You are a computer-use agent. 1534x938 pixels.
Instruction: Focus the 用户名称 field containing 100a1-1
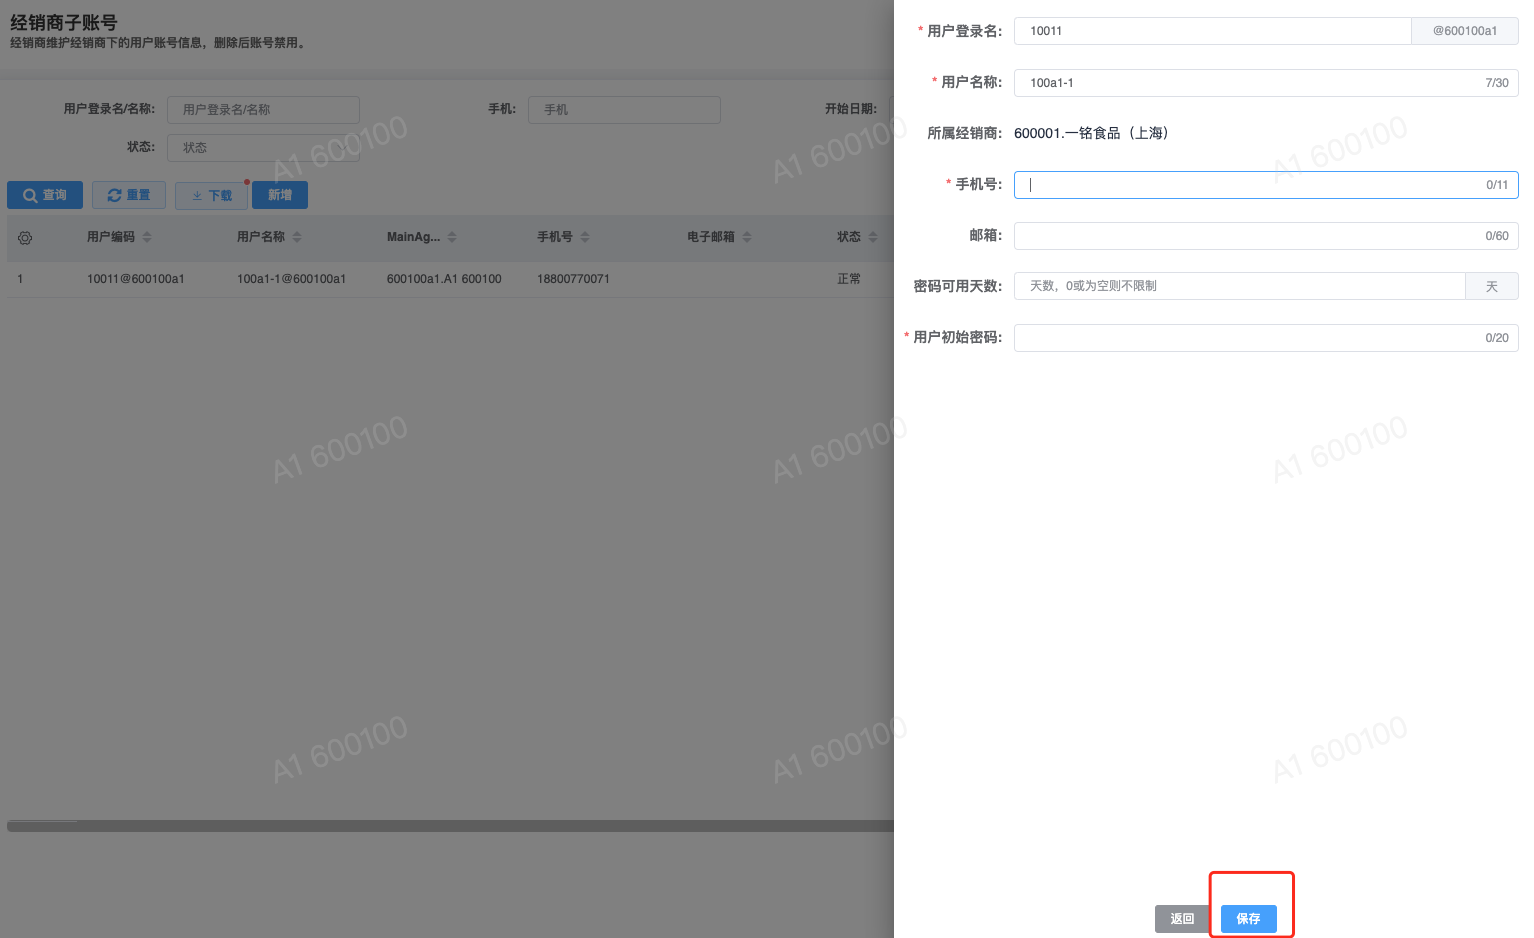point(1266,83)
